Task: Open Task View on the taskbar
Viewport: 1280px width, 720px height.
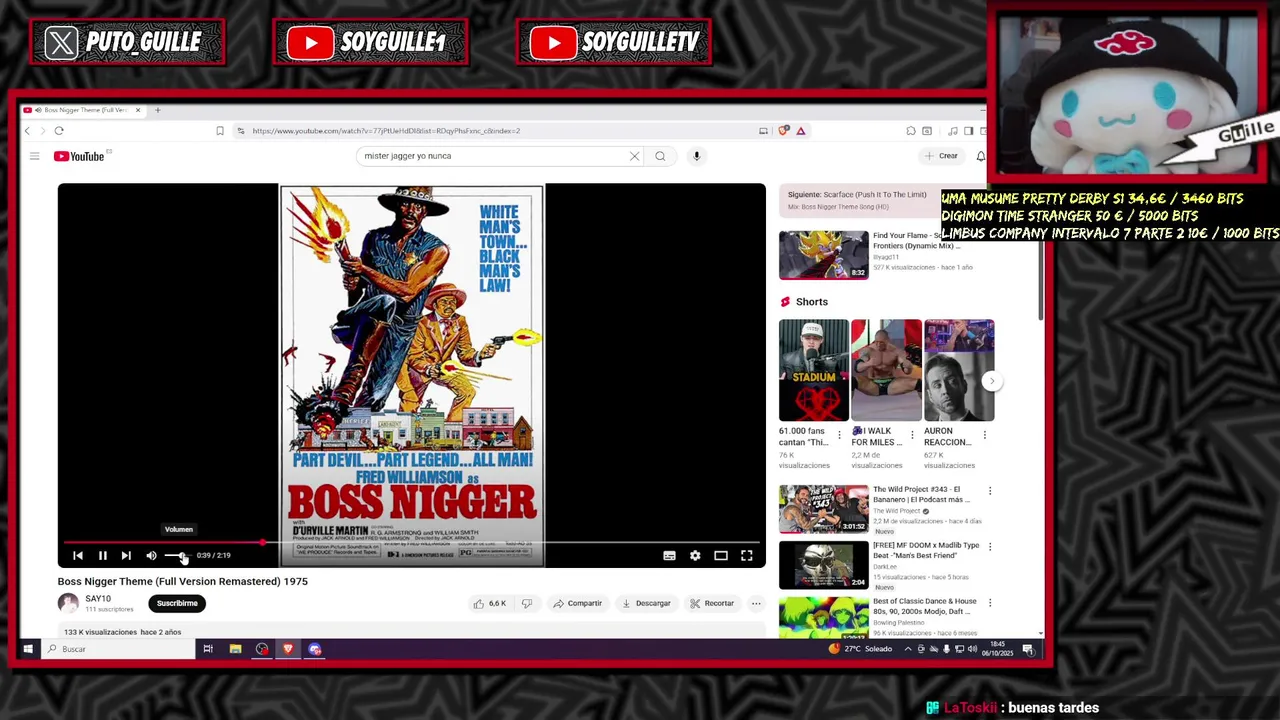Action: [x=208, y=649]
